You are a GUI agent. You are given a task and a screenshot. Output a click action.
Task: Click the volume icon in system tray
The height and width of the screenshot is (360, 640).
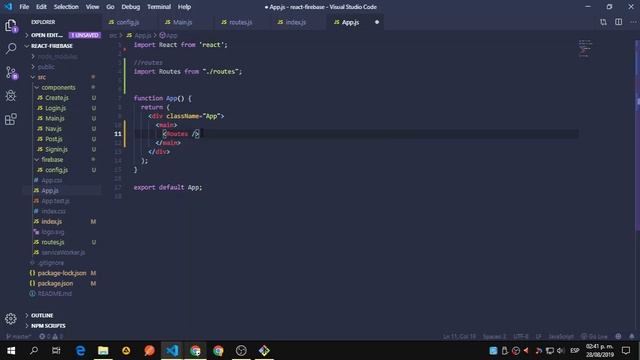coord(561,351)
